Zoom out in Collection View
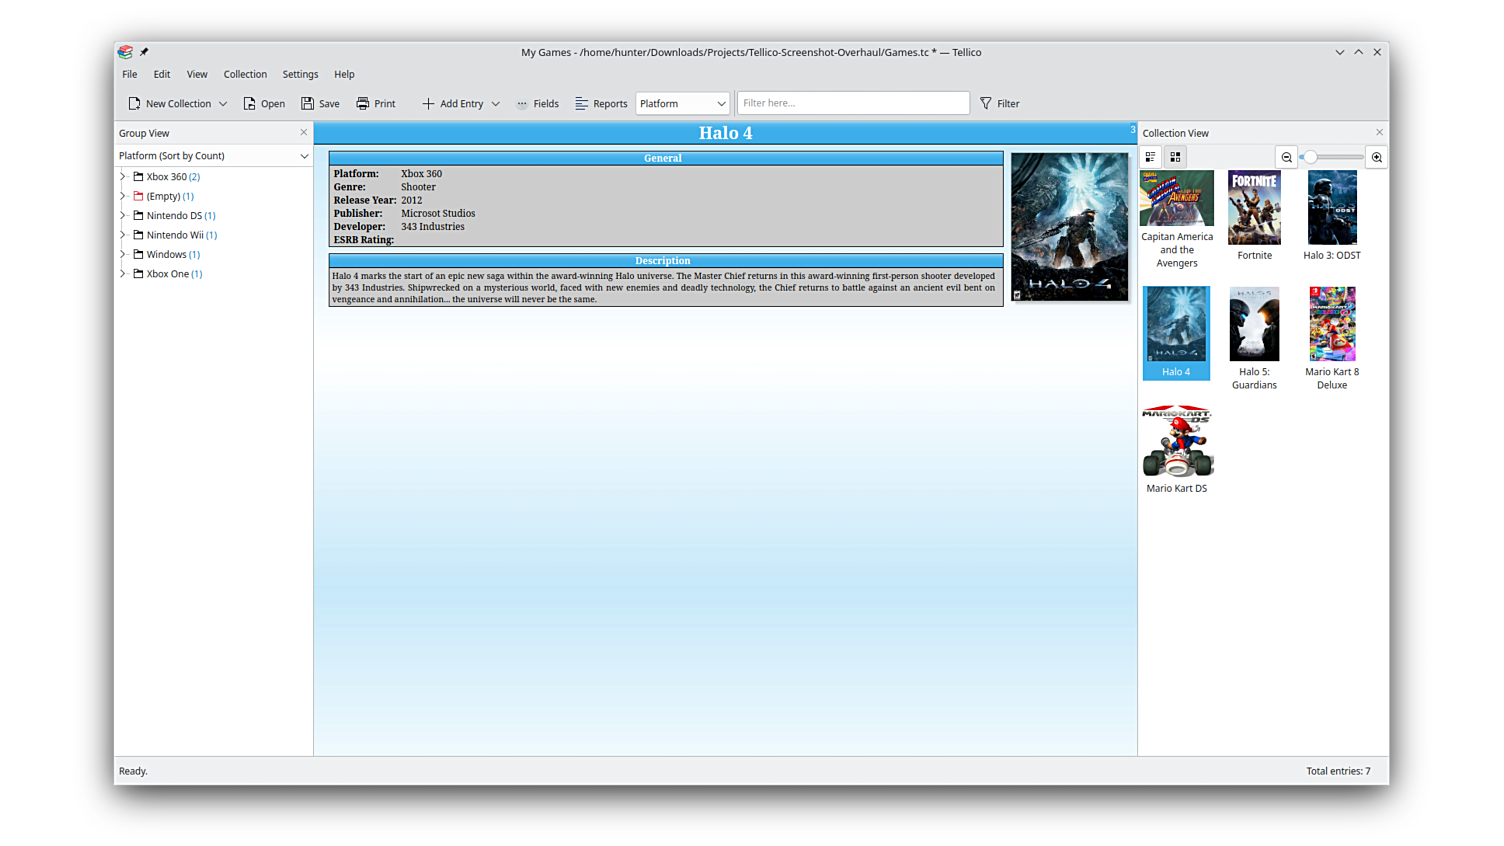The width and height of the screenshot is (1504, 846). [x=1287, y=157]
